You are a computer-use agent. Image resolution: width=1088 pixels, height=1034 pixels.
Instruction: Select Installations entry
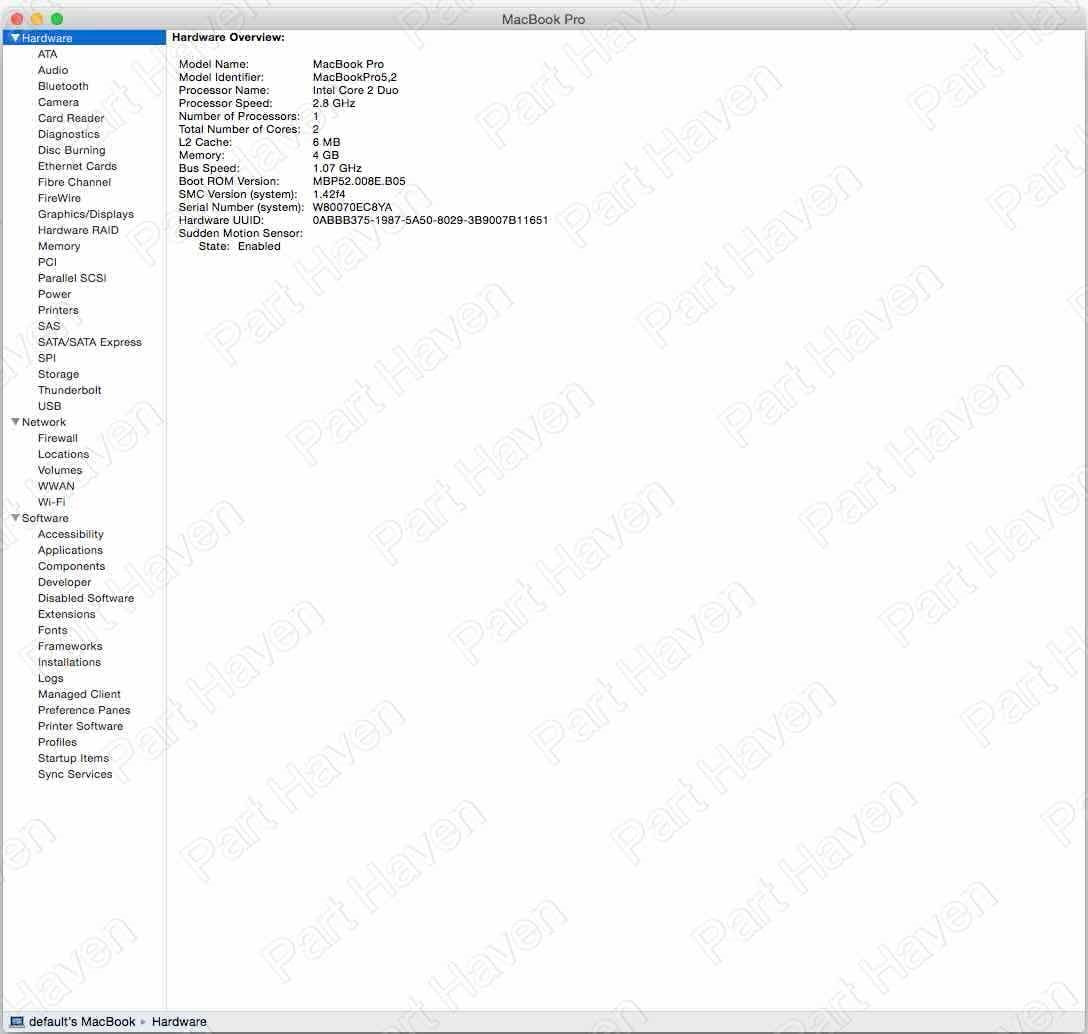69,661
